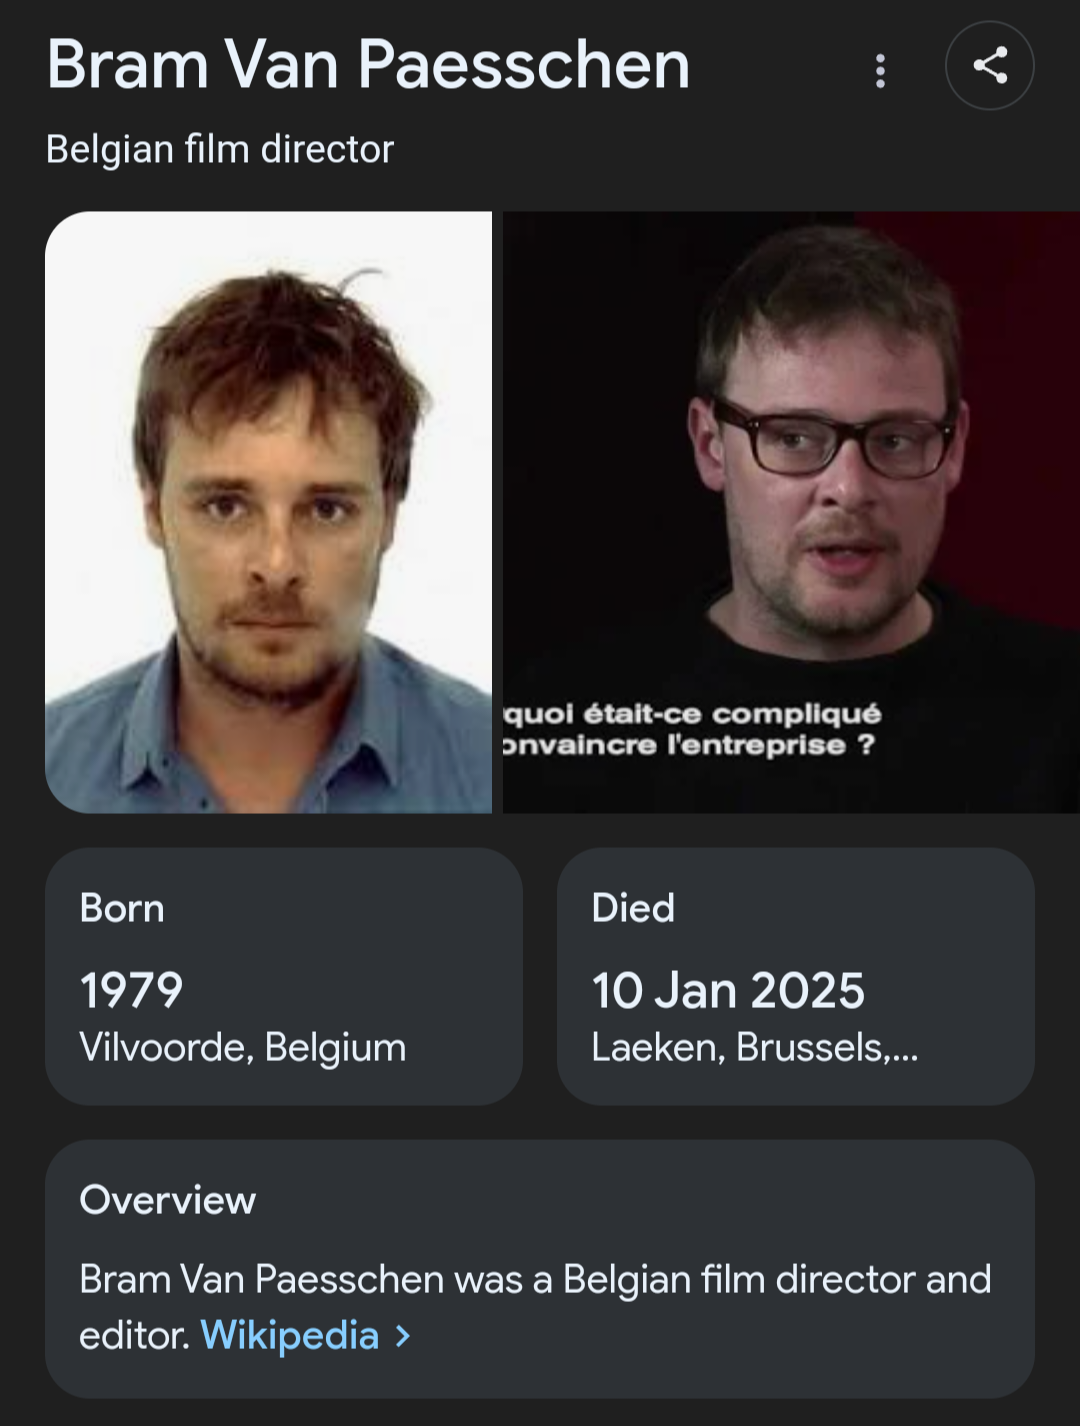Tap the 10 Jan 2025 date
The height and width of the screenshot is (1426, 1080).
pyautogui.click(x=728, y=991)
